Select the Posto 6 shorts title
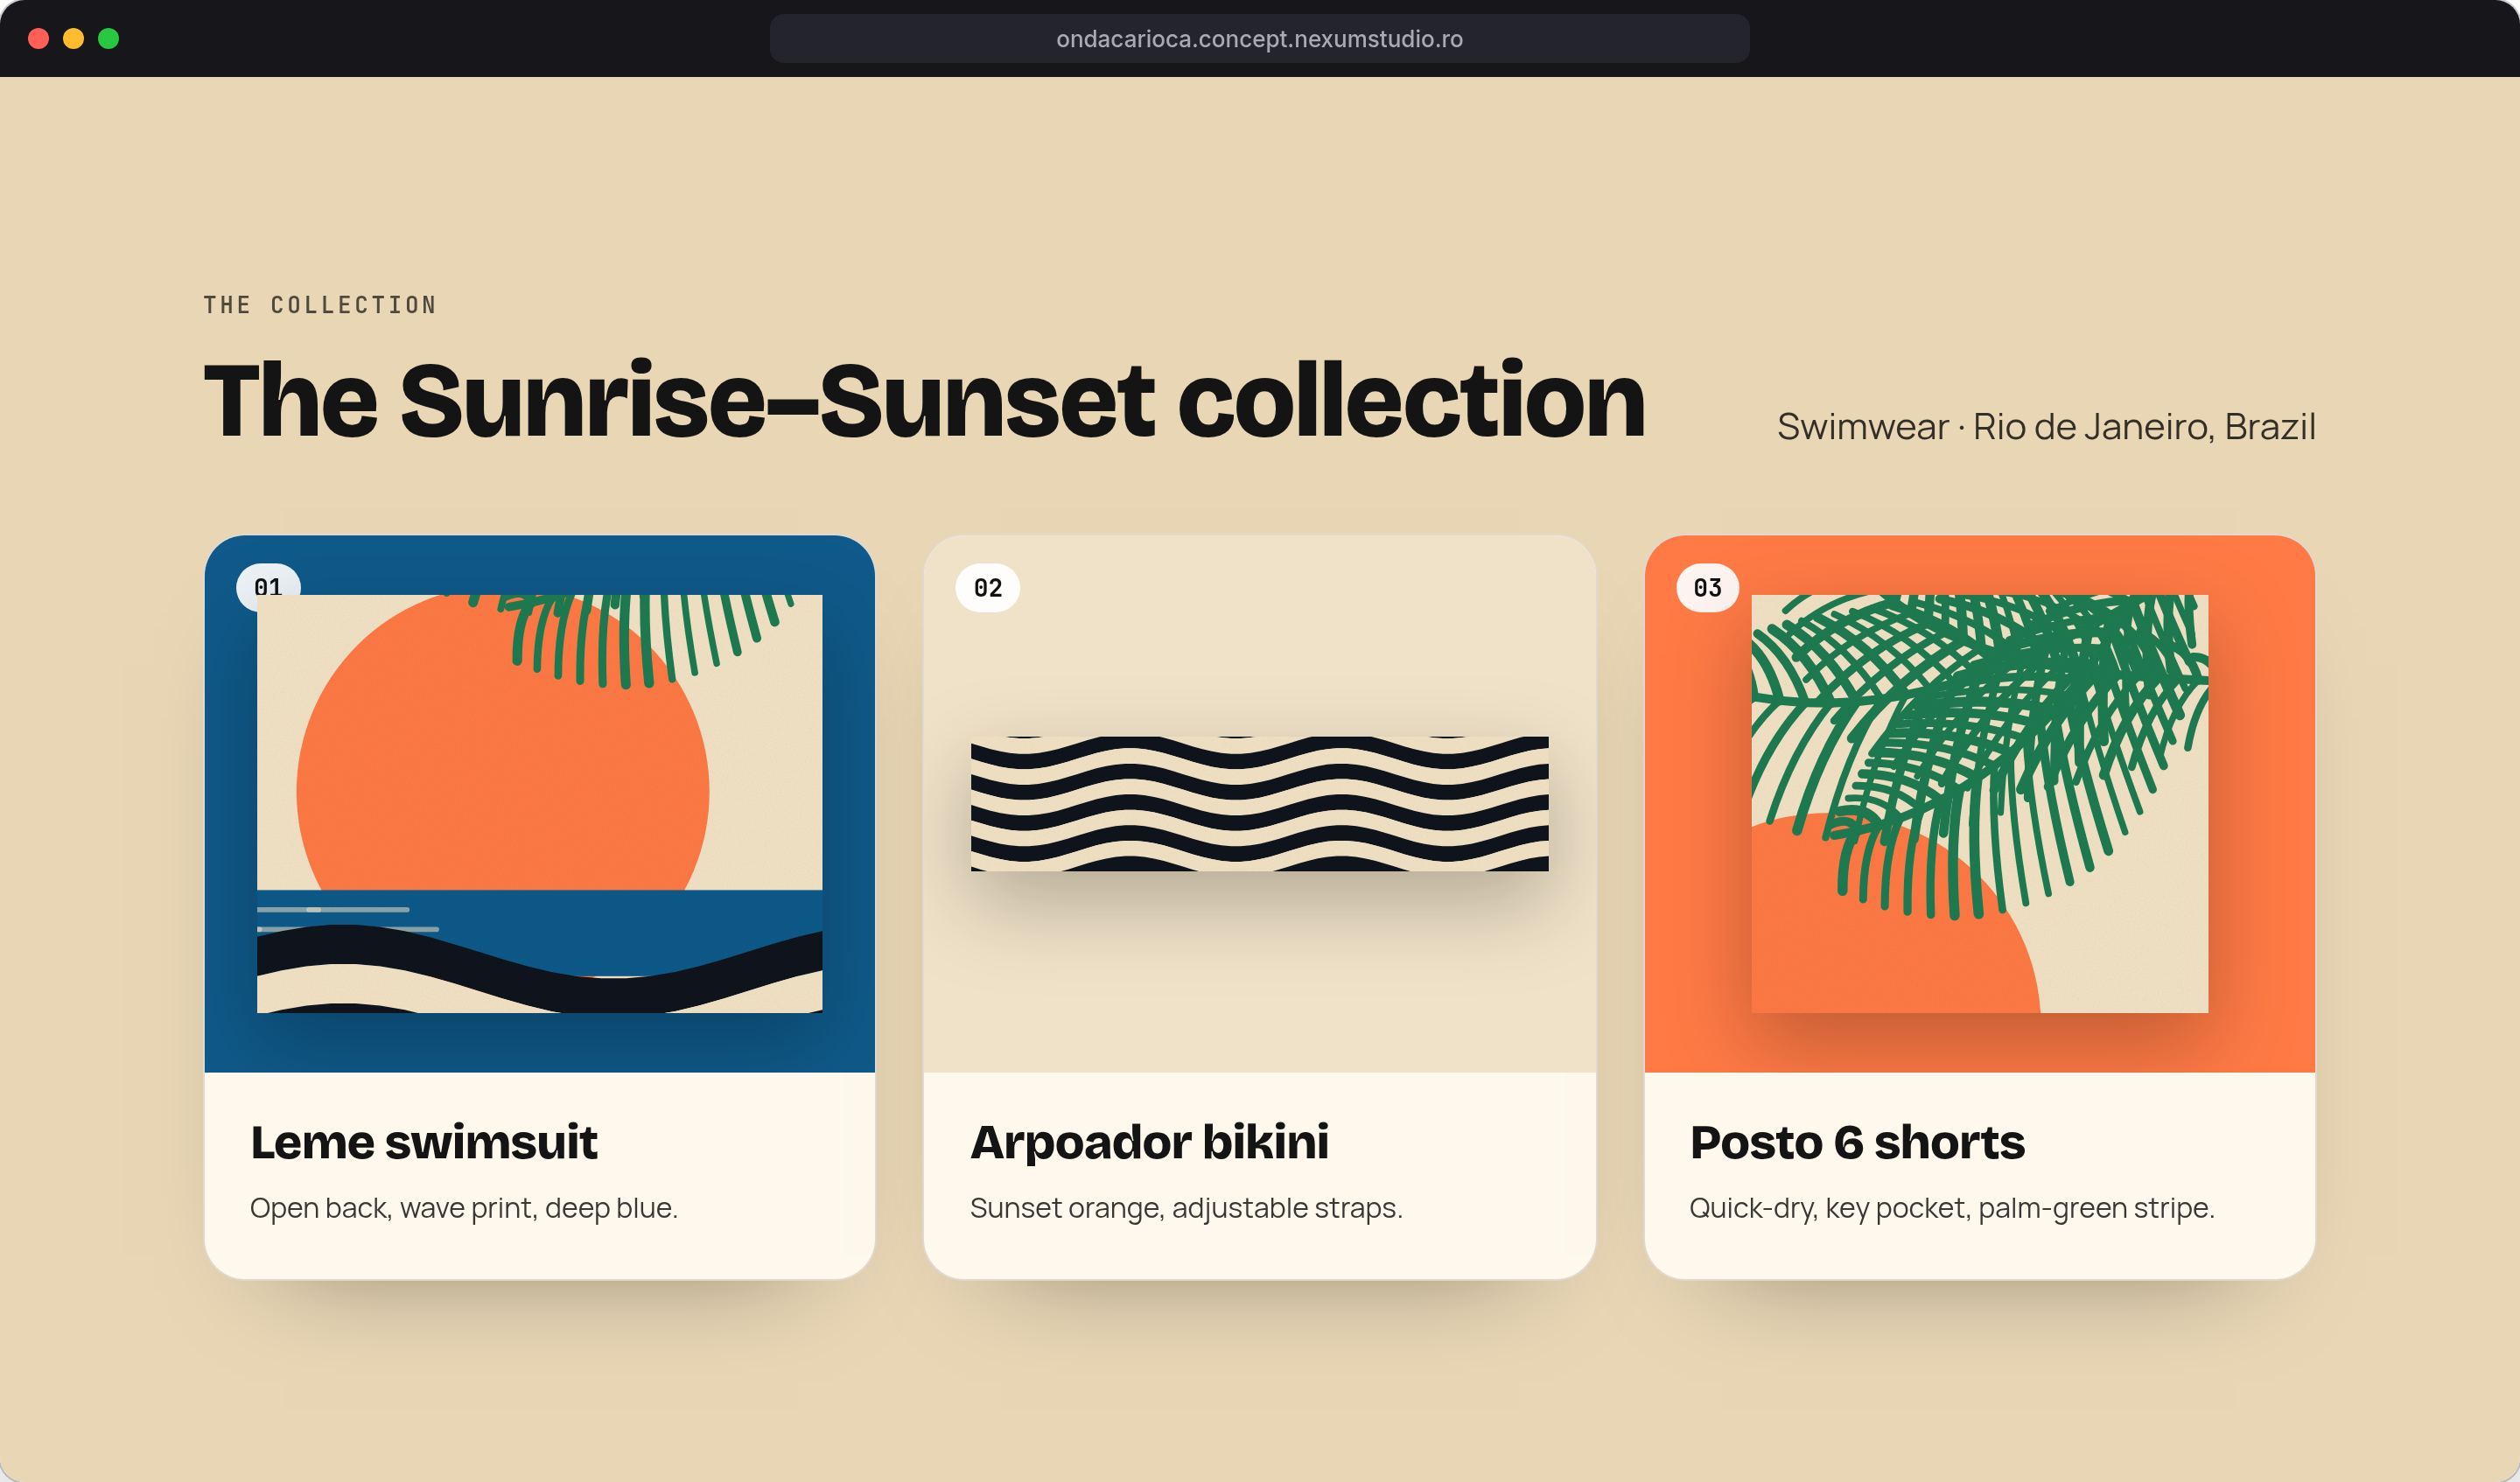 coord(1857,1142)
